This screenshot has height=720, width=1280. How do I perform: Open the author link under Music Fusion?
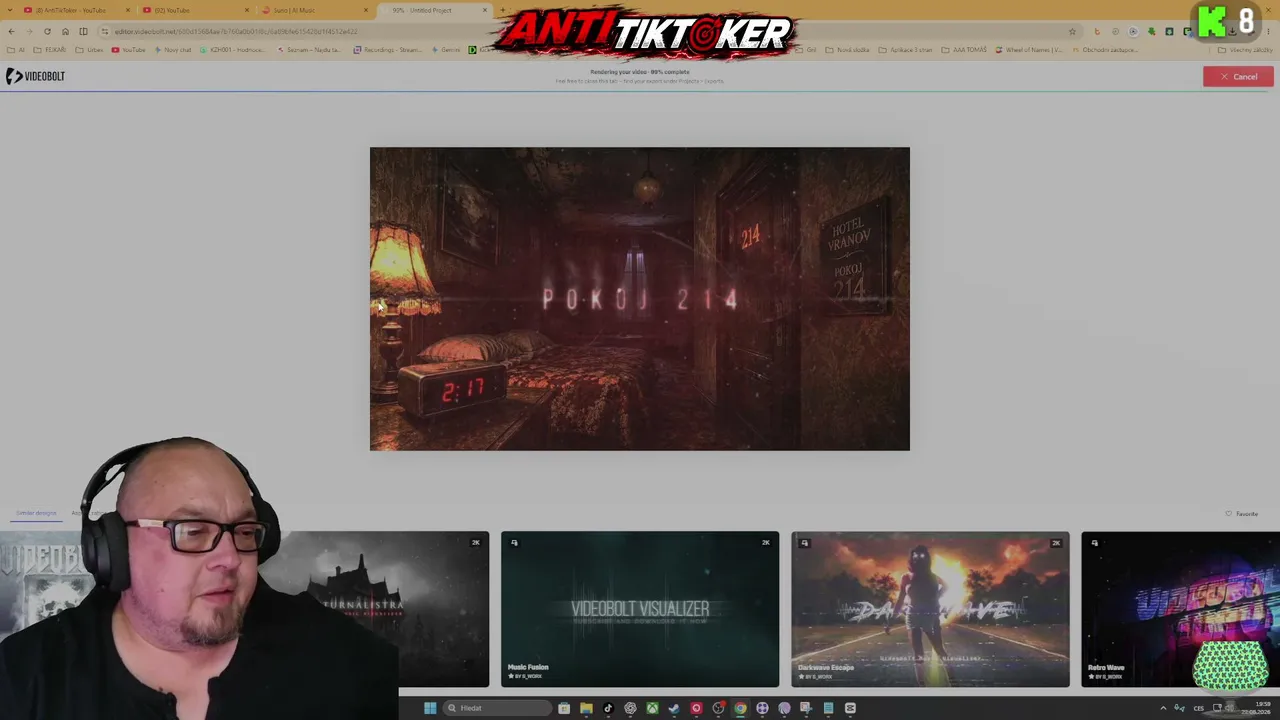pyautogui.click(x=525, y=677)
